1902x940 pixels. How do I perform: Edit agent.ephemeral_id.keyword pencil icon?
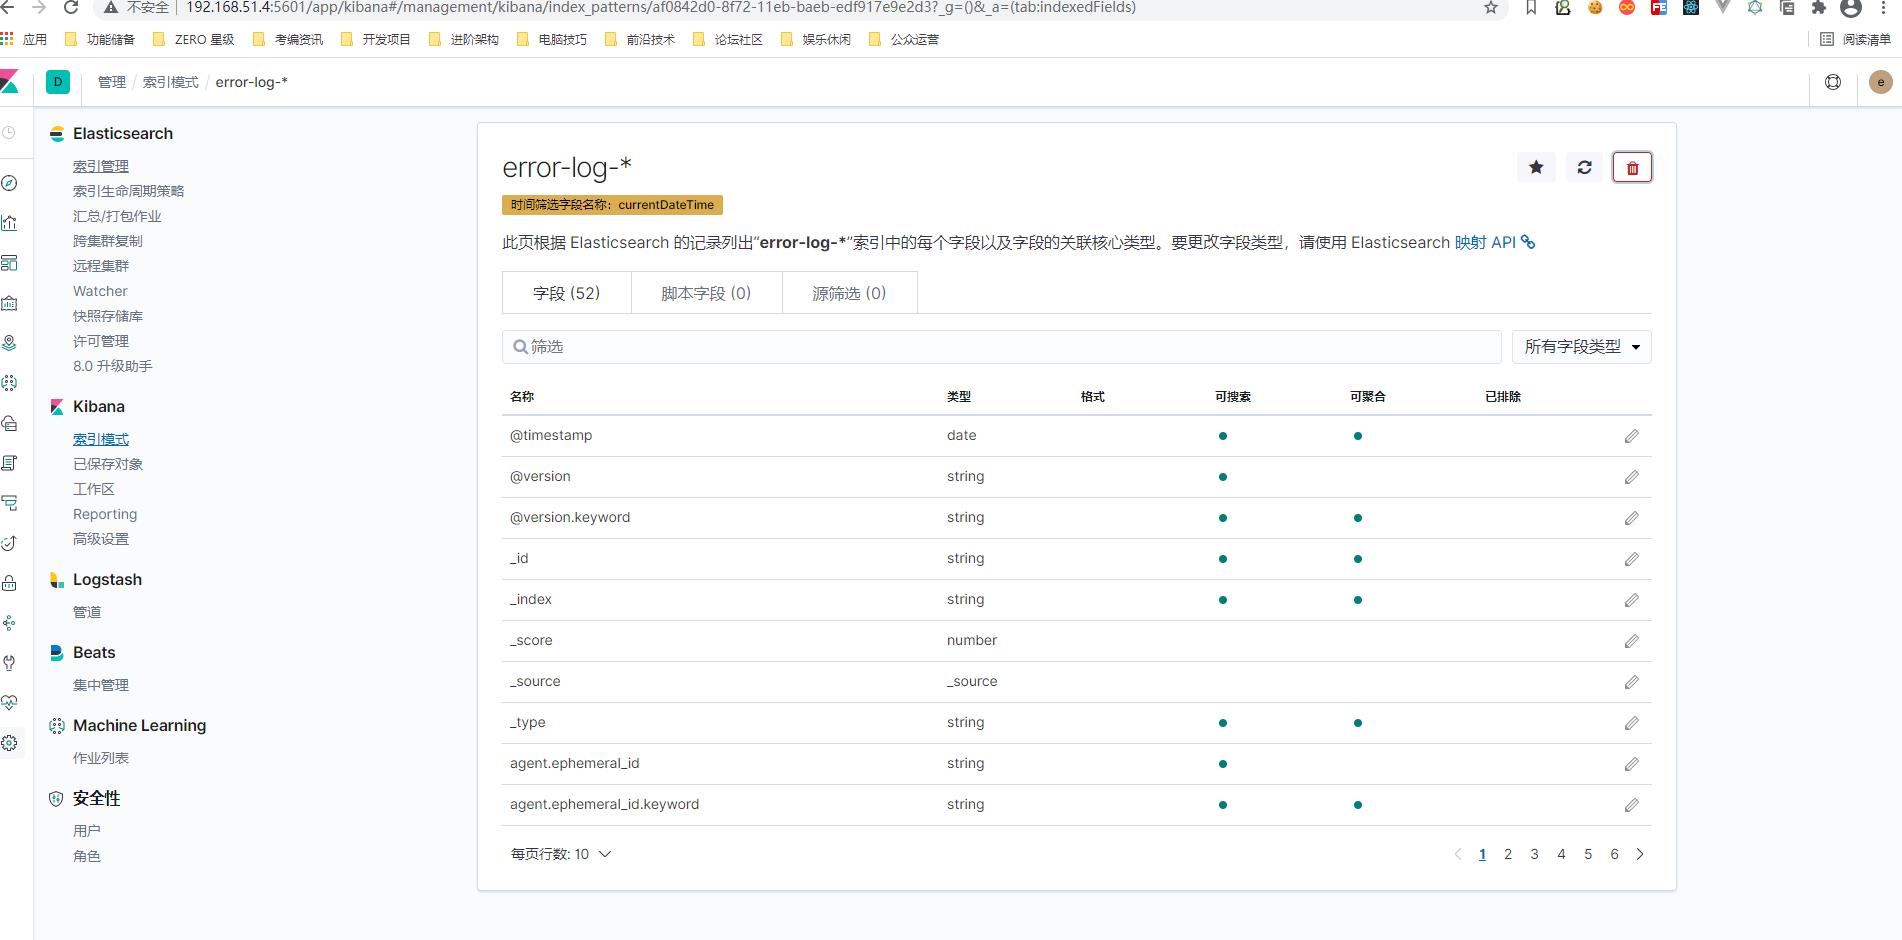1631,805
